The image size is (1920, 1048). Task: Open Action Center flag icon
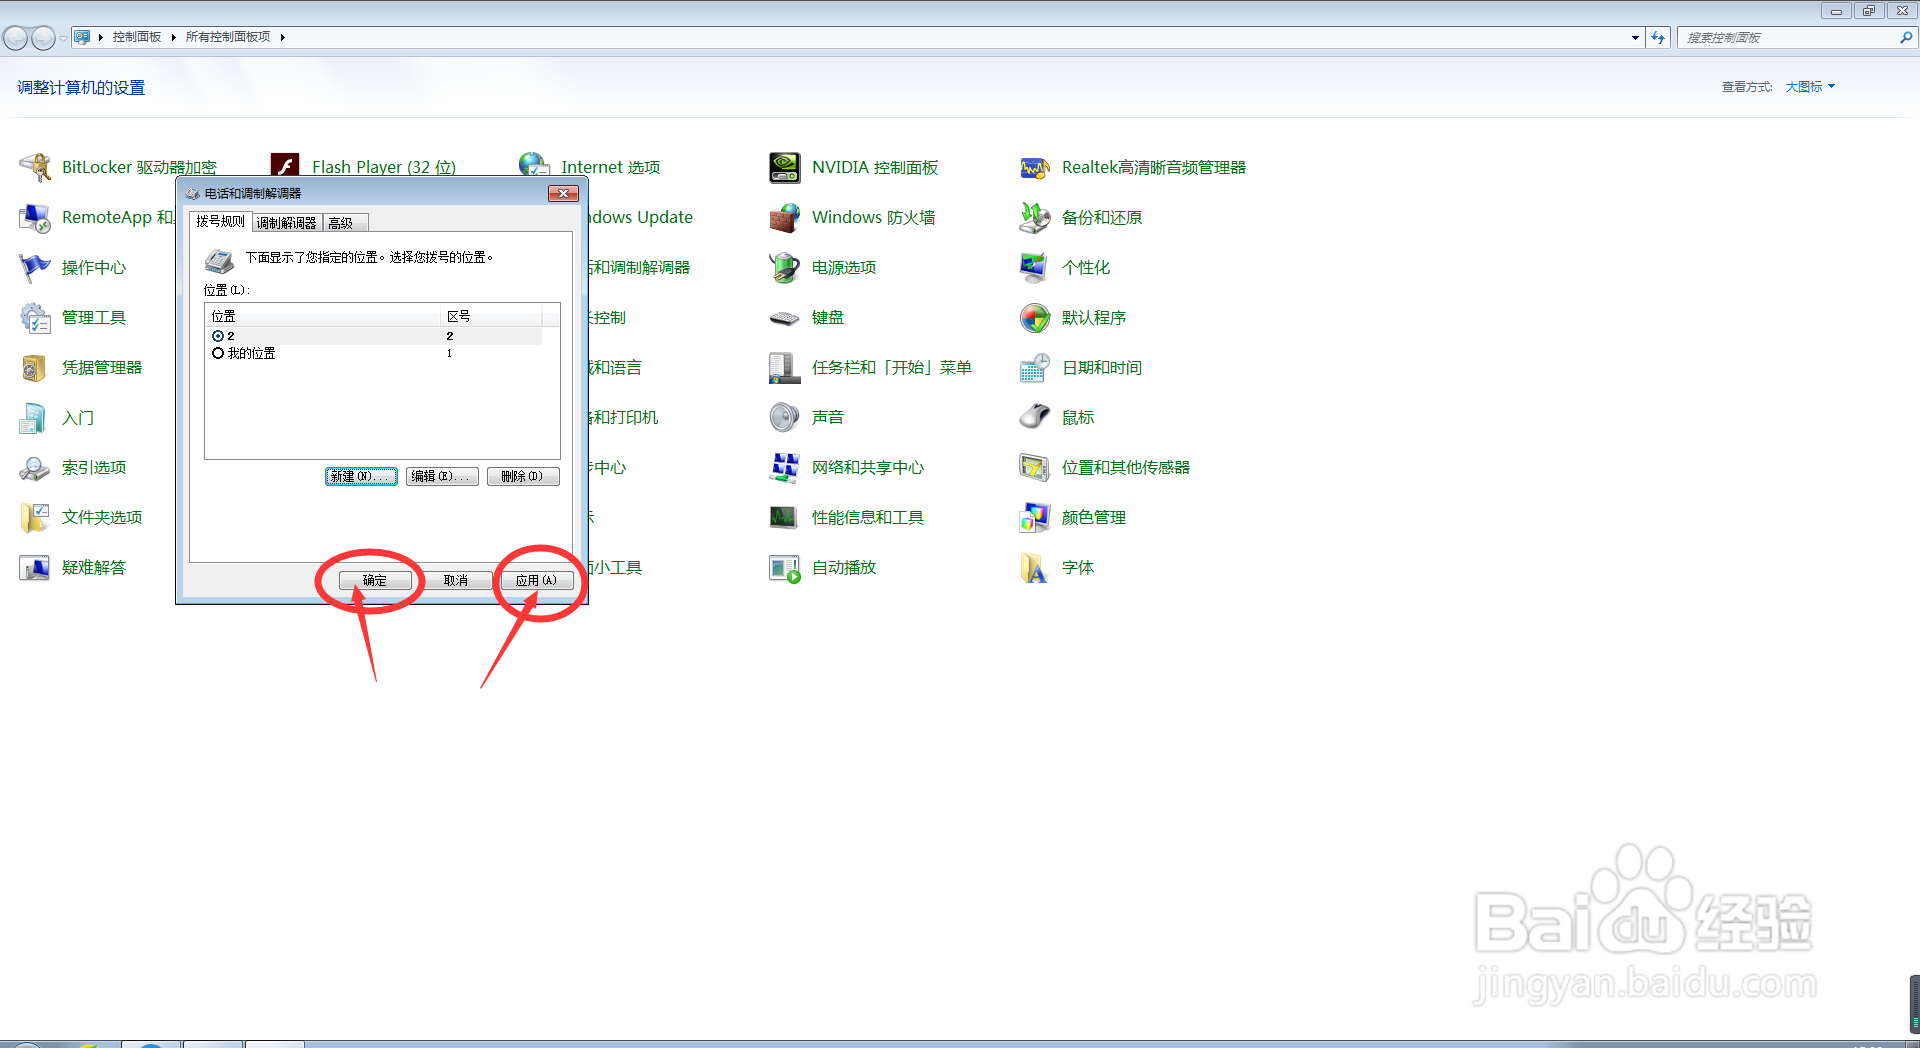(x=35, y=267)
